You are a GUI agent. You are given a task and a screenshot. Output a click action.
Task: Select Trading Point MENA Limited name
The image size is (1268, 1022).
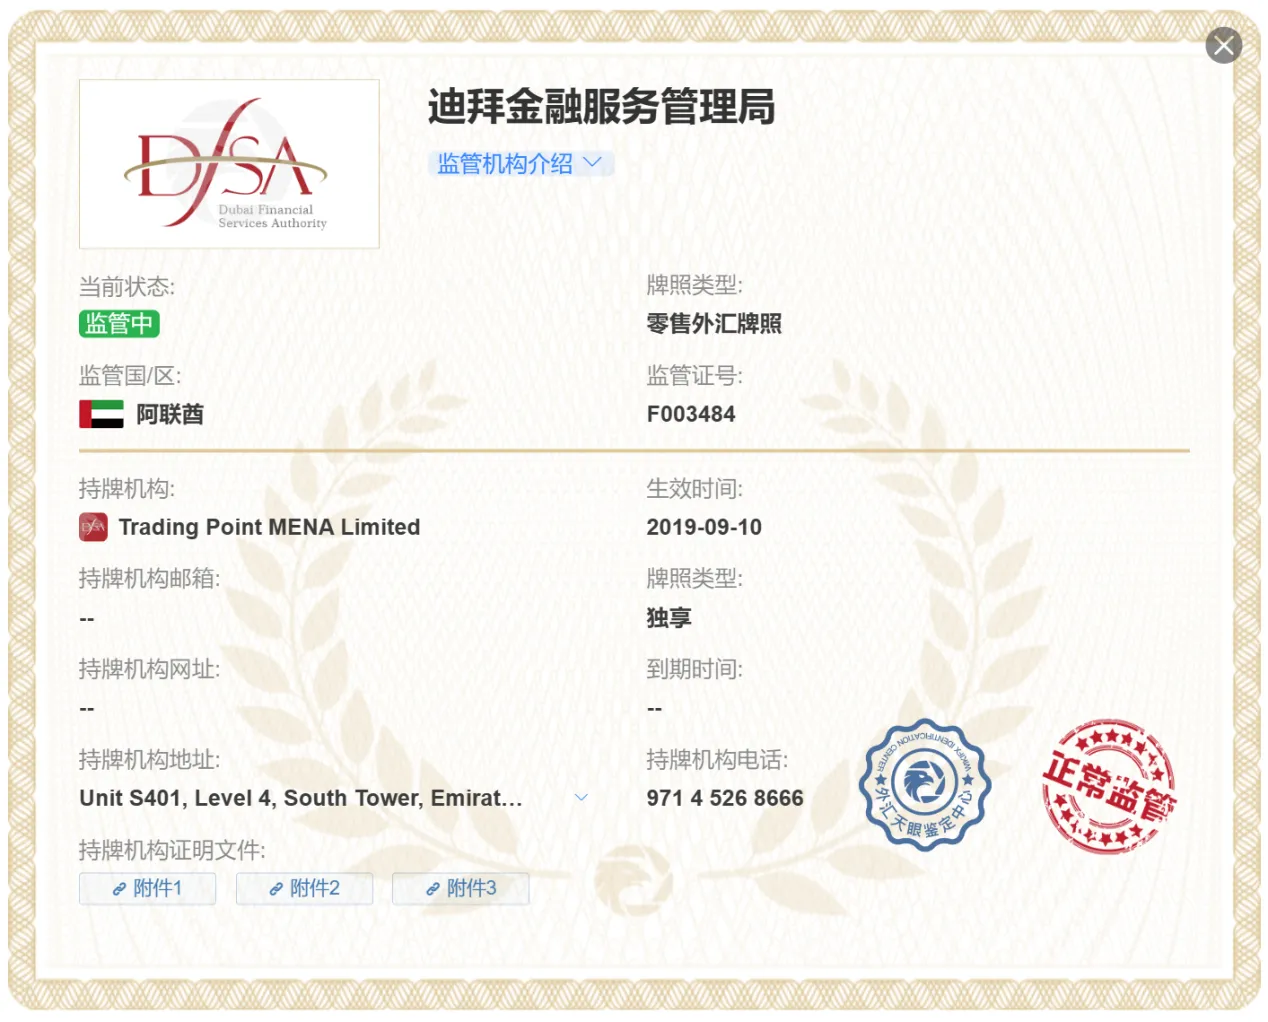(269, 527)
